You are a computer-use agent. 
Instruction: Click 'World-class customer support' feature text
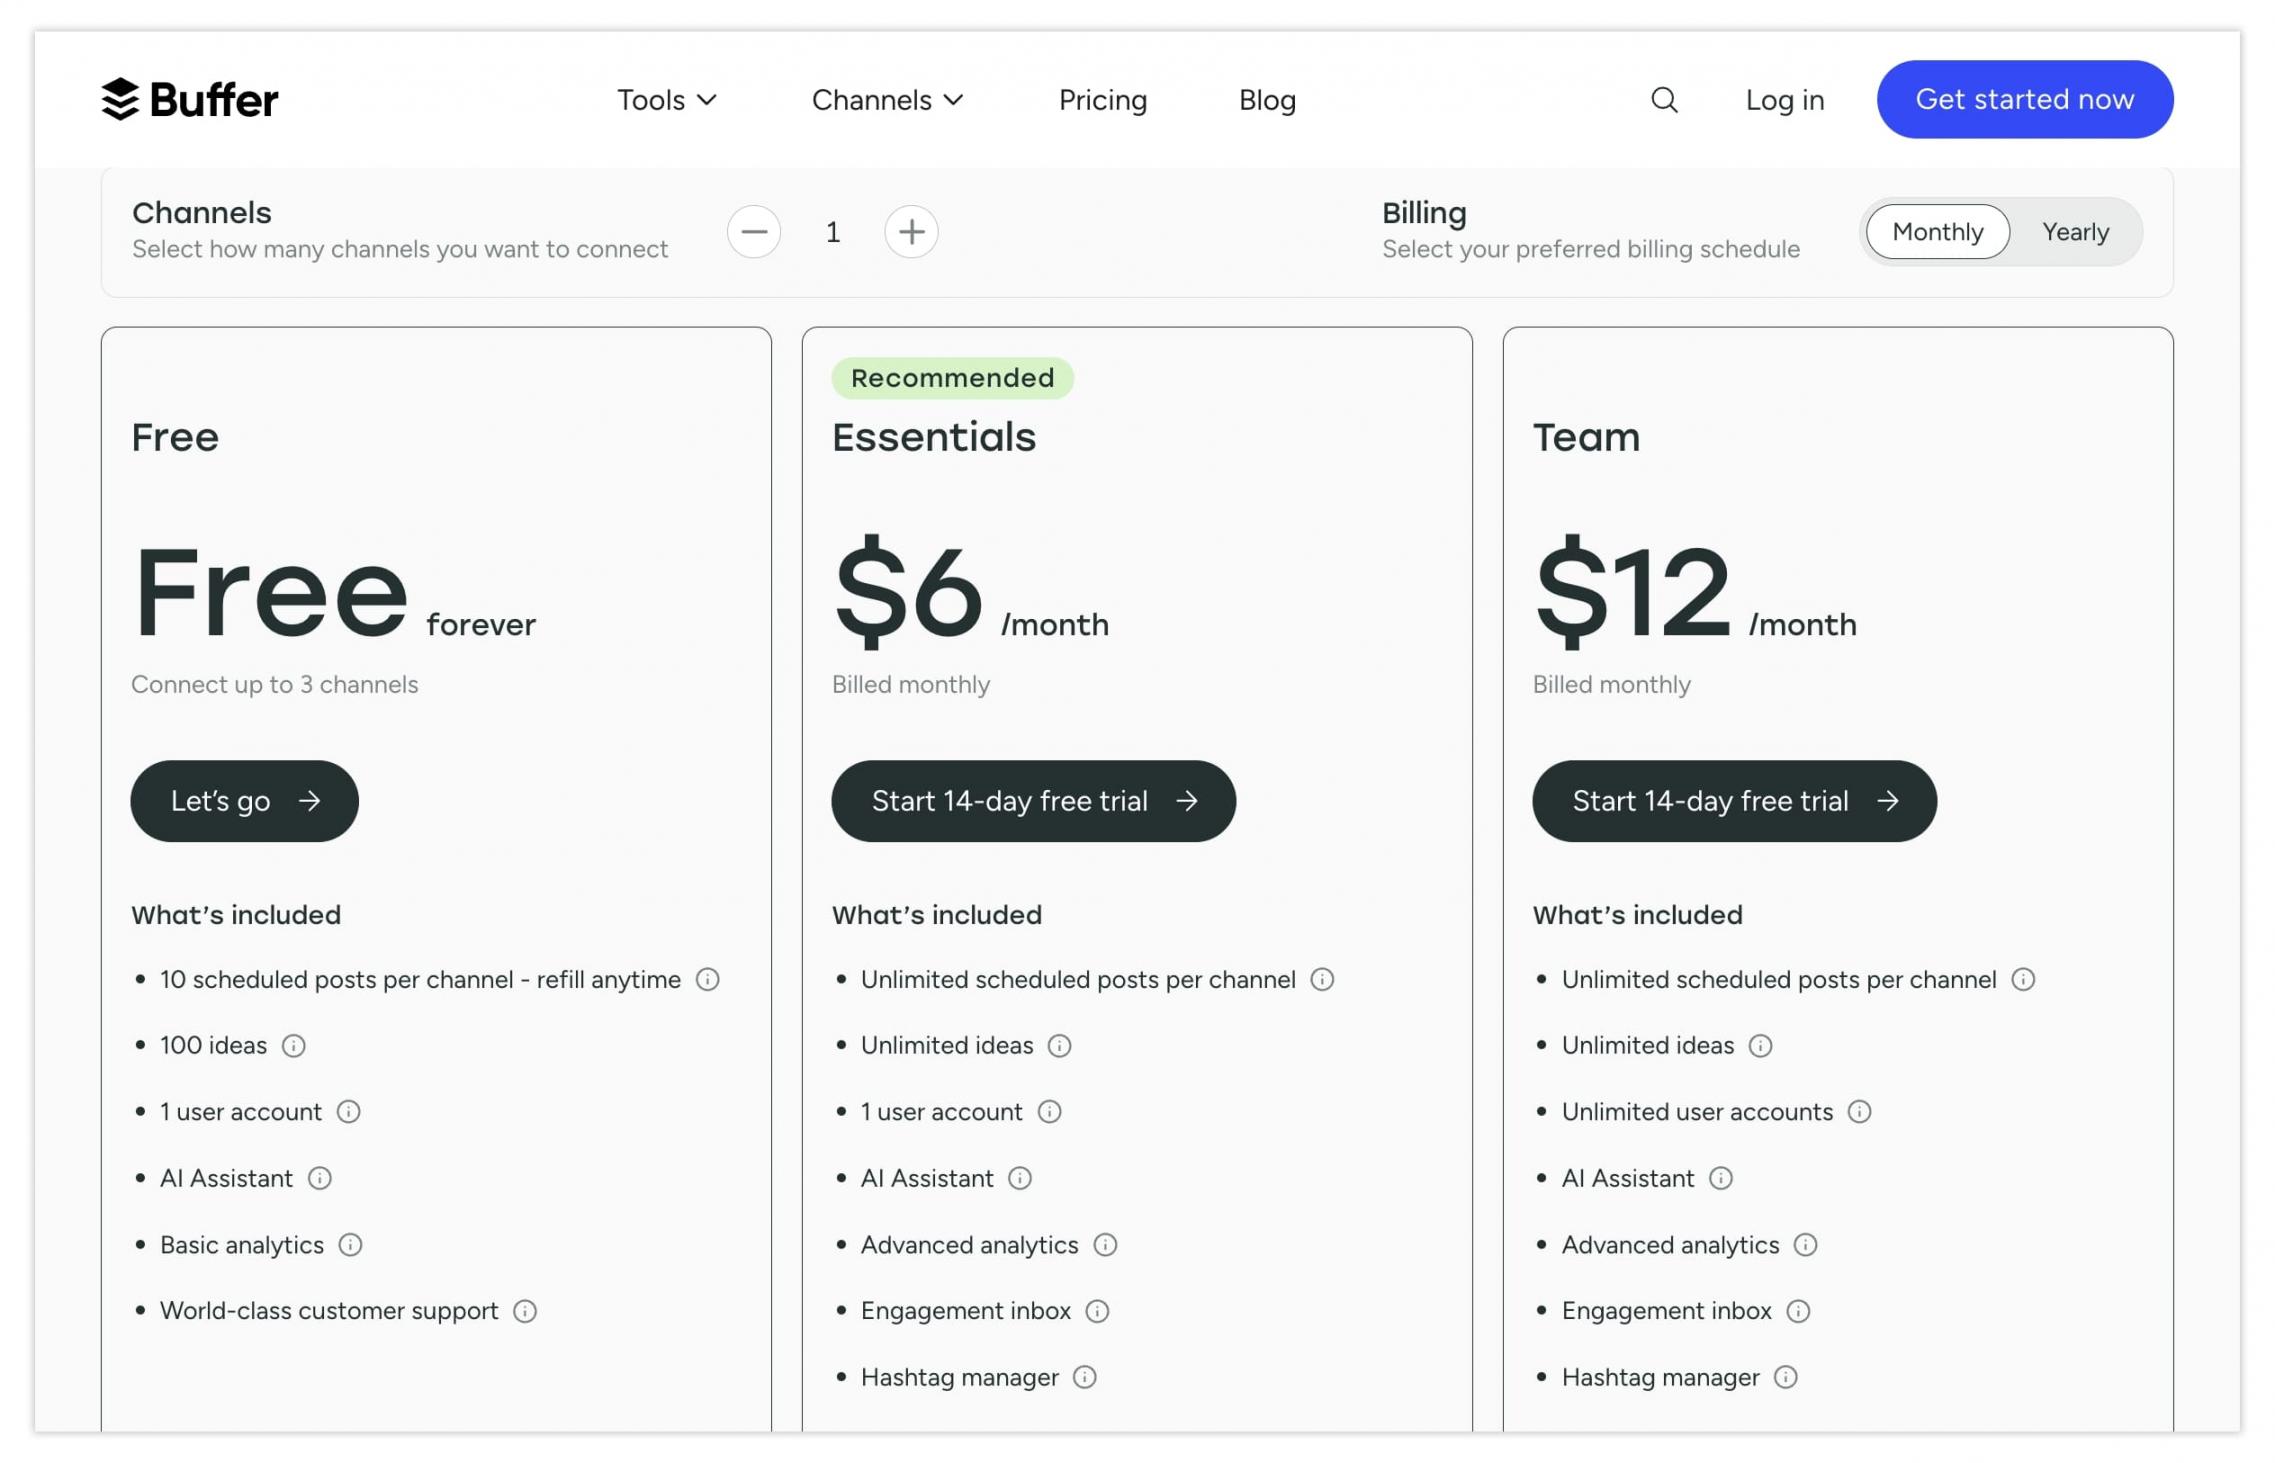point(329,1310)
